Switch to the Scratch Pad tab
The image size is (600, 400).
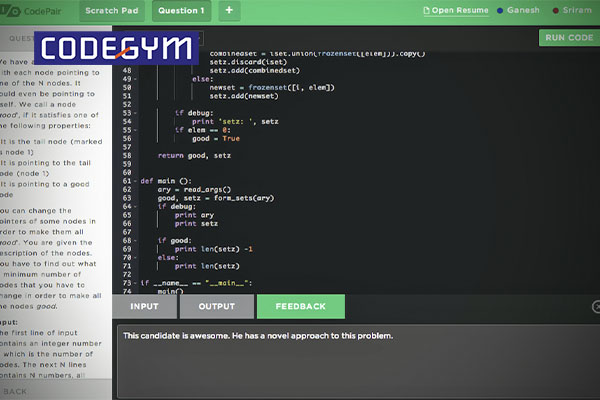113,11
